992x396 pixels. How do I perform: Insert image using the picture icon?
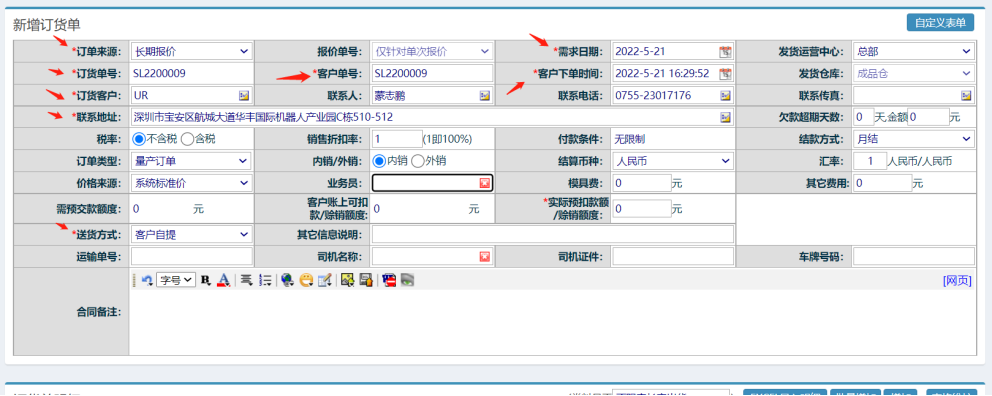(346, 280)
